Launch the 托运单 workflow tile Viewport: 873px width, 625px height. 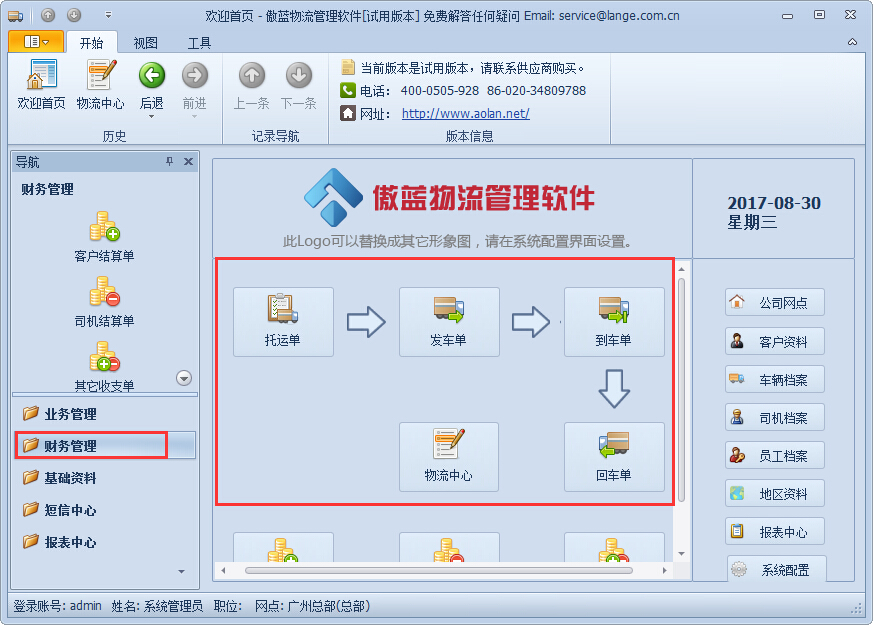pyautogui.click(x=283, y=322)
